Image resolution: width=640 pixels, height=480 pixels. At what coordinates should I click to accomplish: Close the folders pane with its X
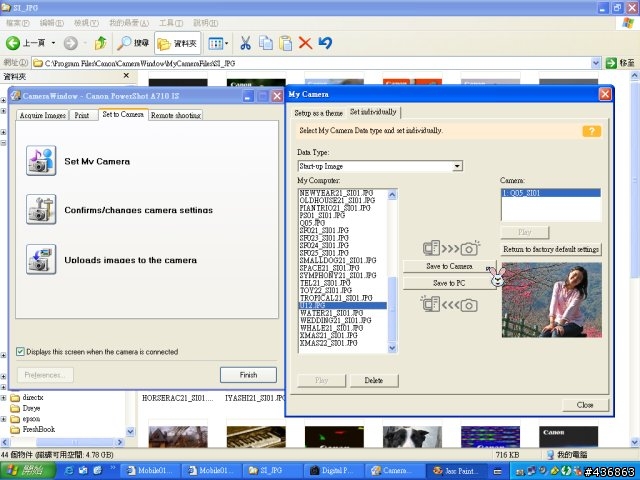[x=126, y=76]
